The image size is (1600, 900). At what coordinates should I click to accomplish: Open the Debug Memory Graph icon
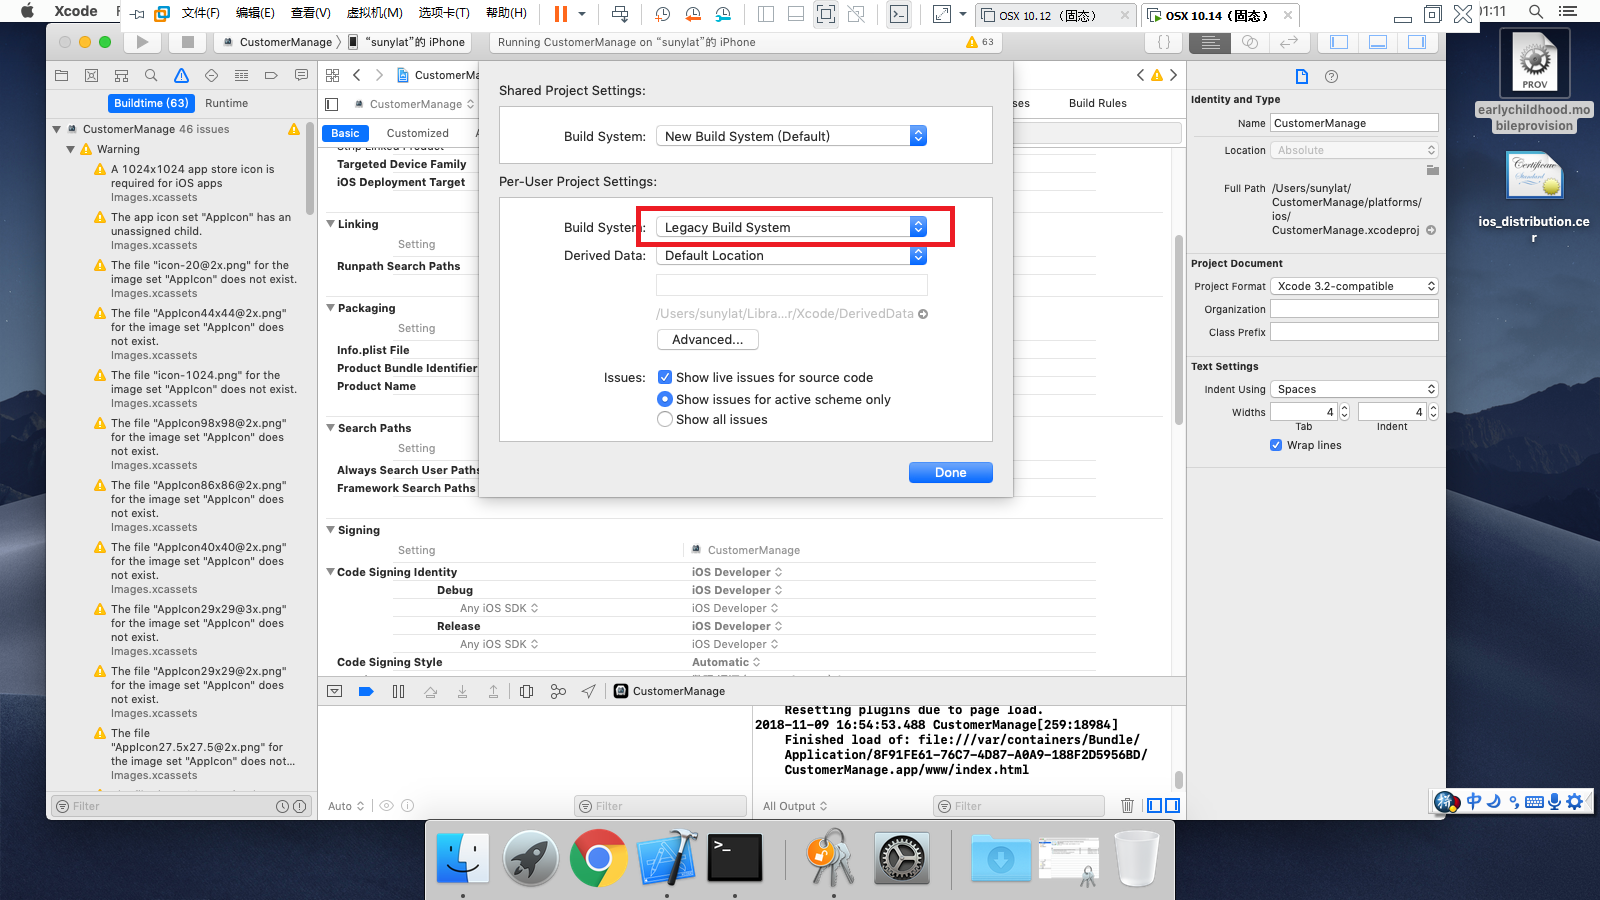(x=558, y=691)
